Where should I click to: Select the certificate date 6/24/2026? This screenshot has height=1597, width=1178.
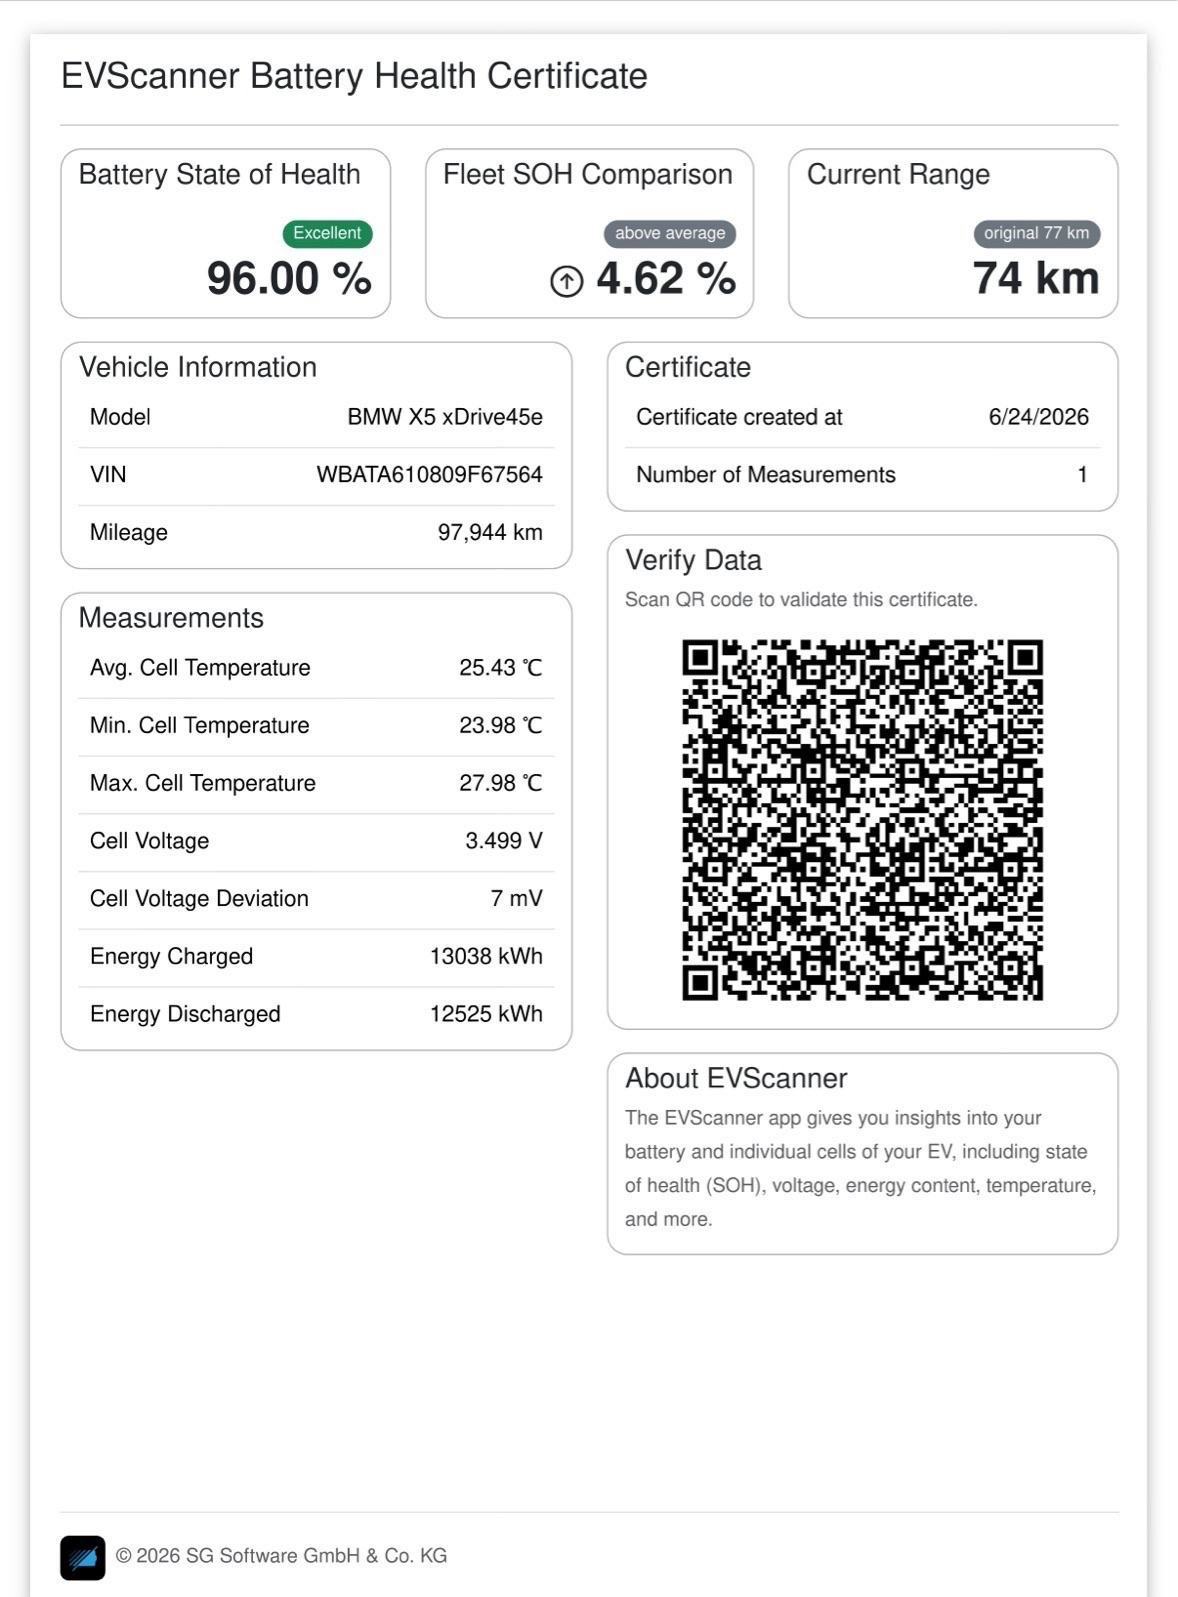point(1039,417)
